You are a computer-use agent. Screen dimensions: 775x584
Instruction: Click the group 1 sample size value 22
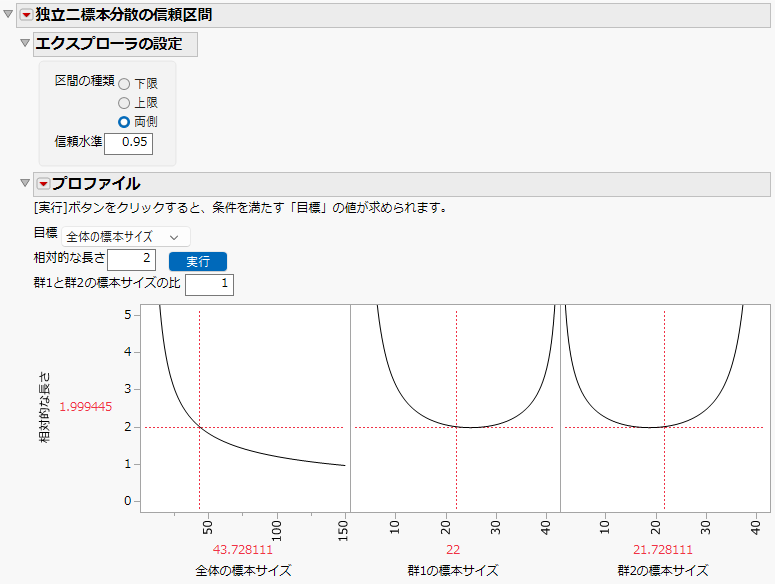(453, 549)
